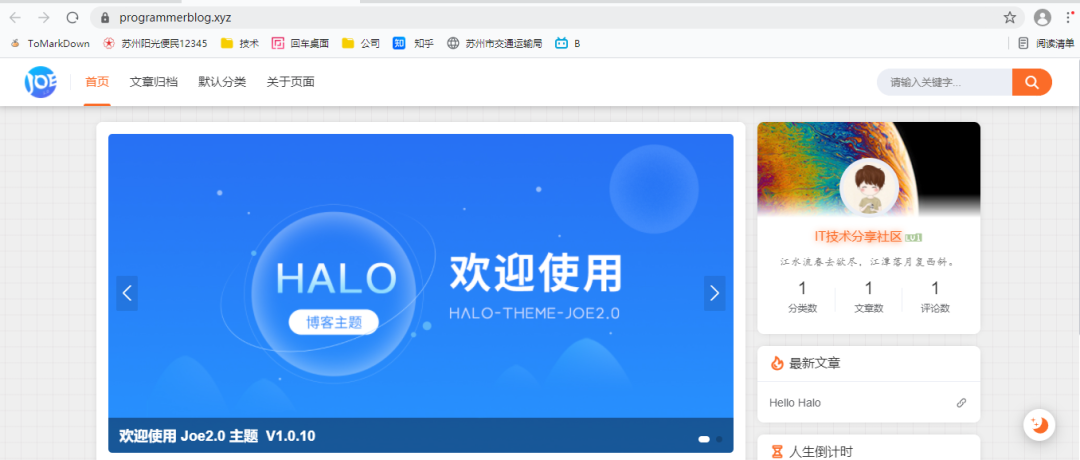Open 默认分类 navigation item

[x=222, y=82]
